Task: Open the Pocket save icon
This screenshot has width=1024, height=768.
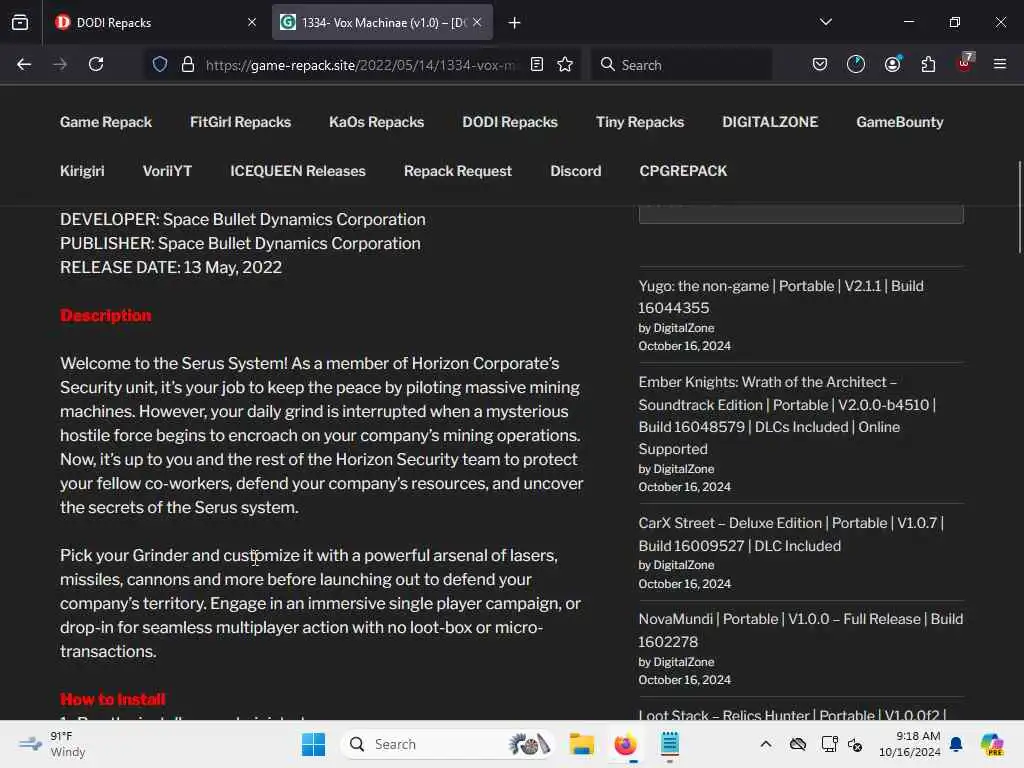Action: (x=820, y=64)
